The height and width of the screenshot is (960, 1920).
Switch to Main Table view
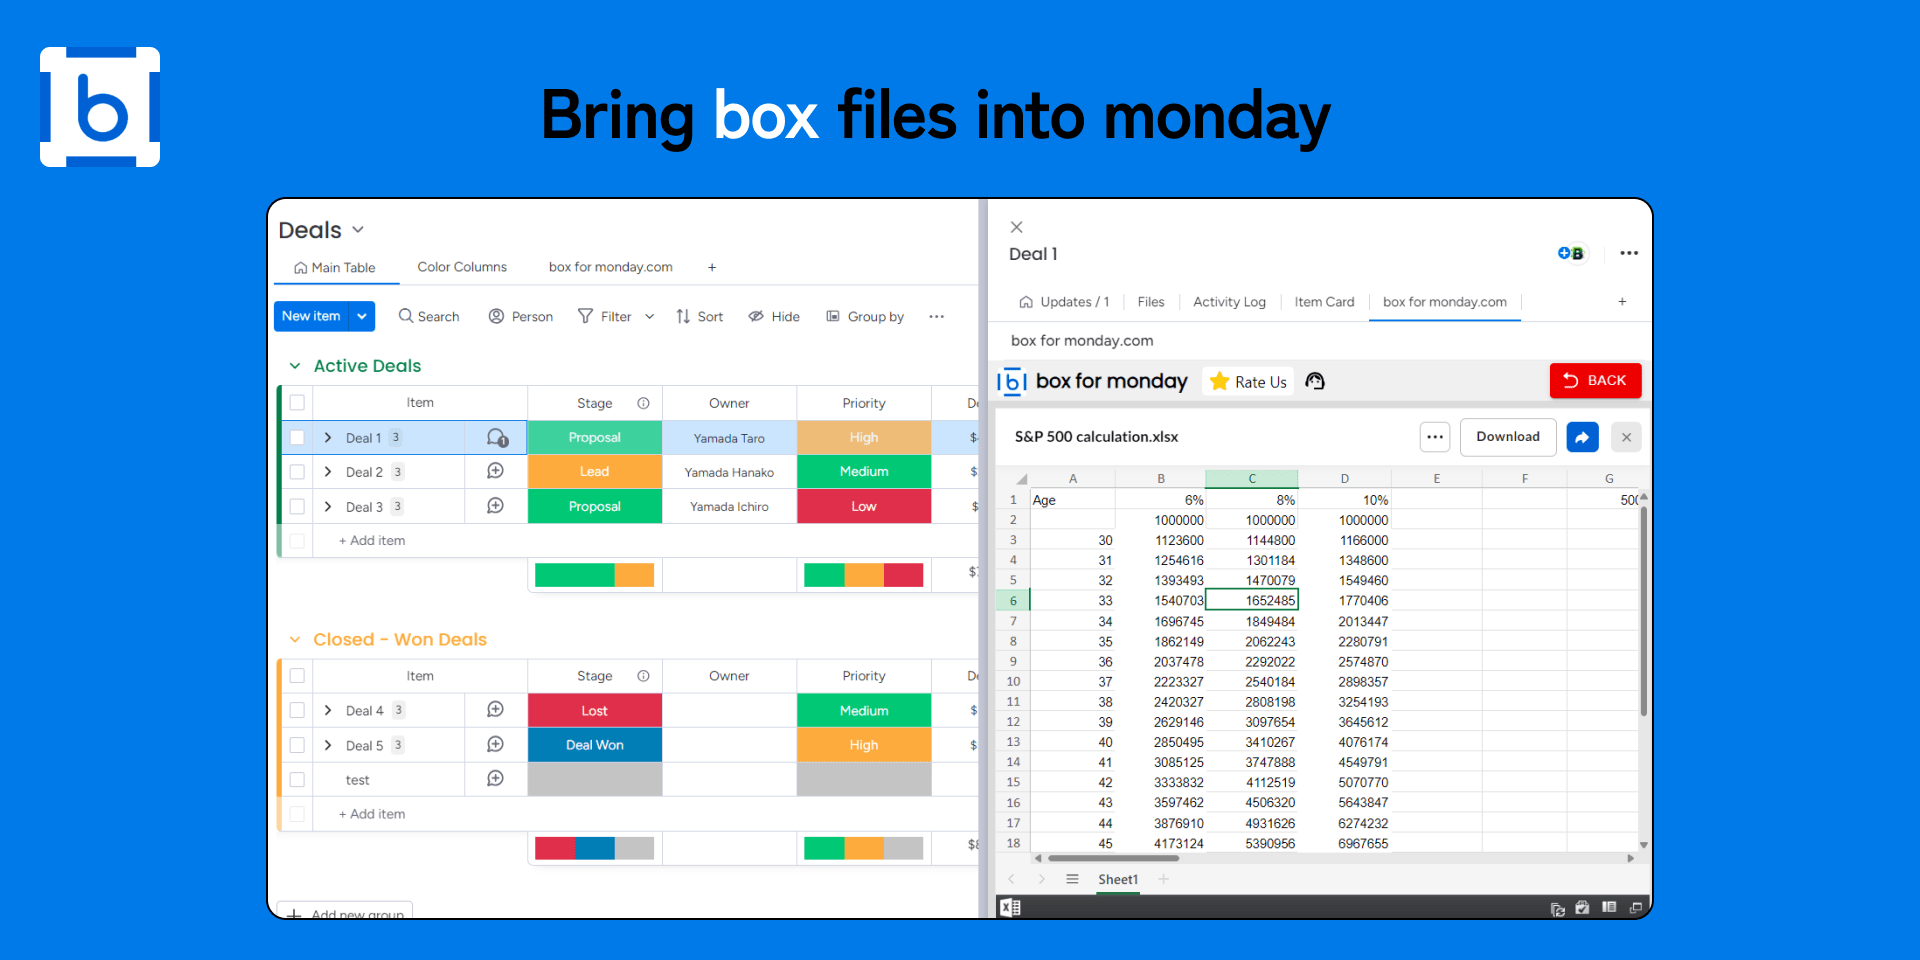tap(335, 267)
